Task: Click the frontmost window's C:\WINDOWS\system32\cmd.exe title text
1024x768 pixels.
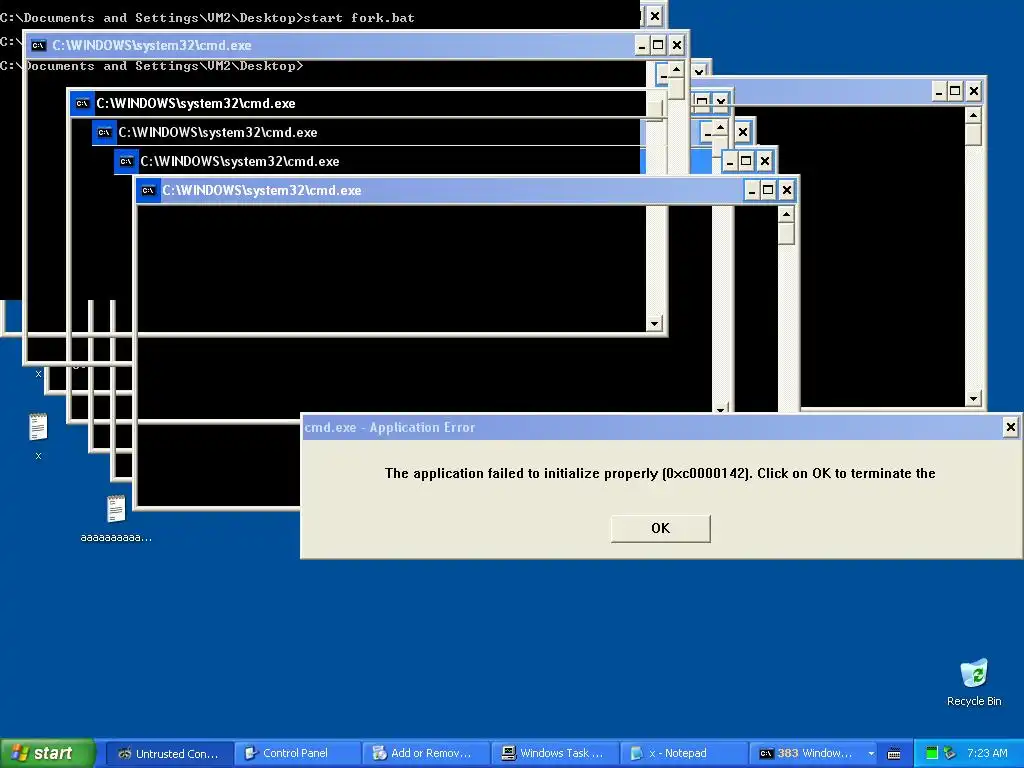Action: [261, 191]
